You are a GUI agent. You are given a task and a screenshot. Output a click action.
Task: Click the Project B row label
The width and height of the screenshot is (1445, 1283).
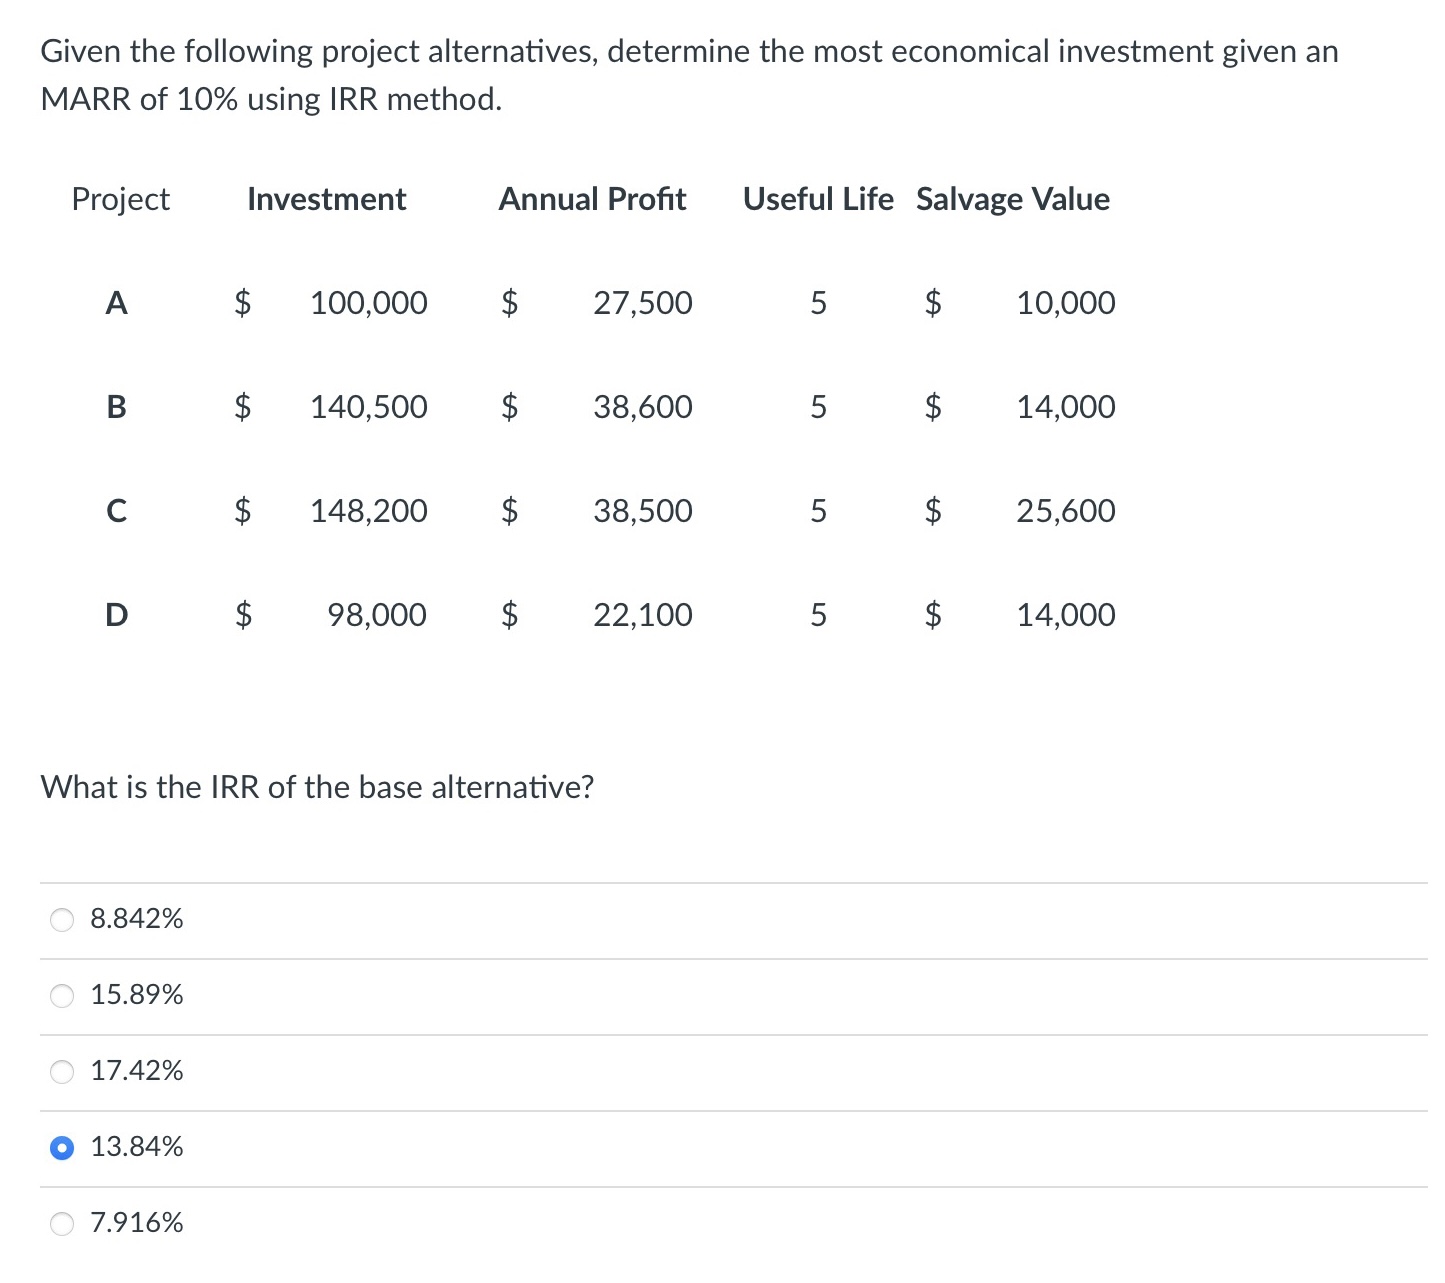[x=116, y=407]
